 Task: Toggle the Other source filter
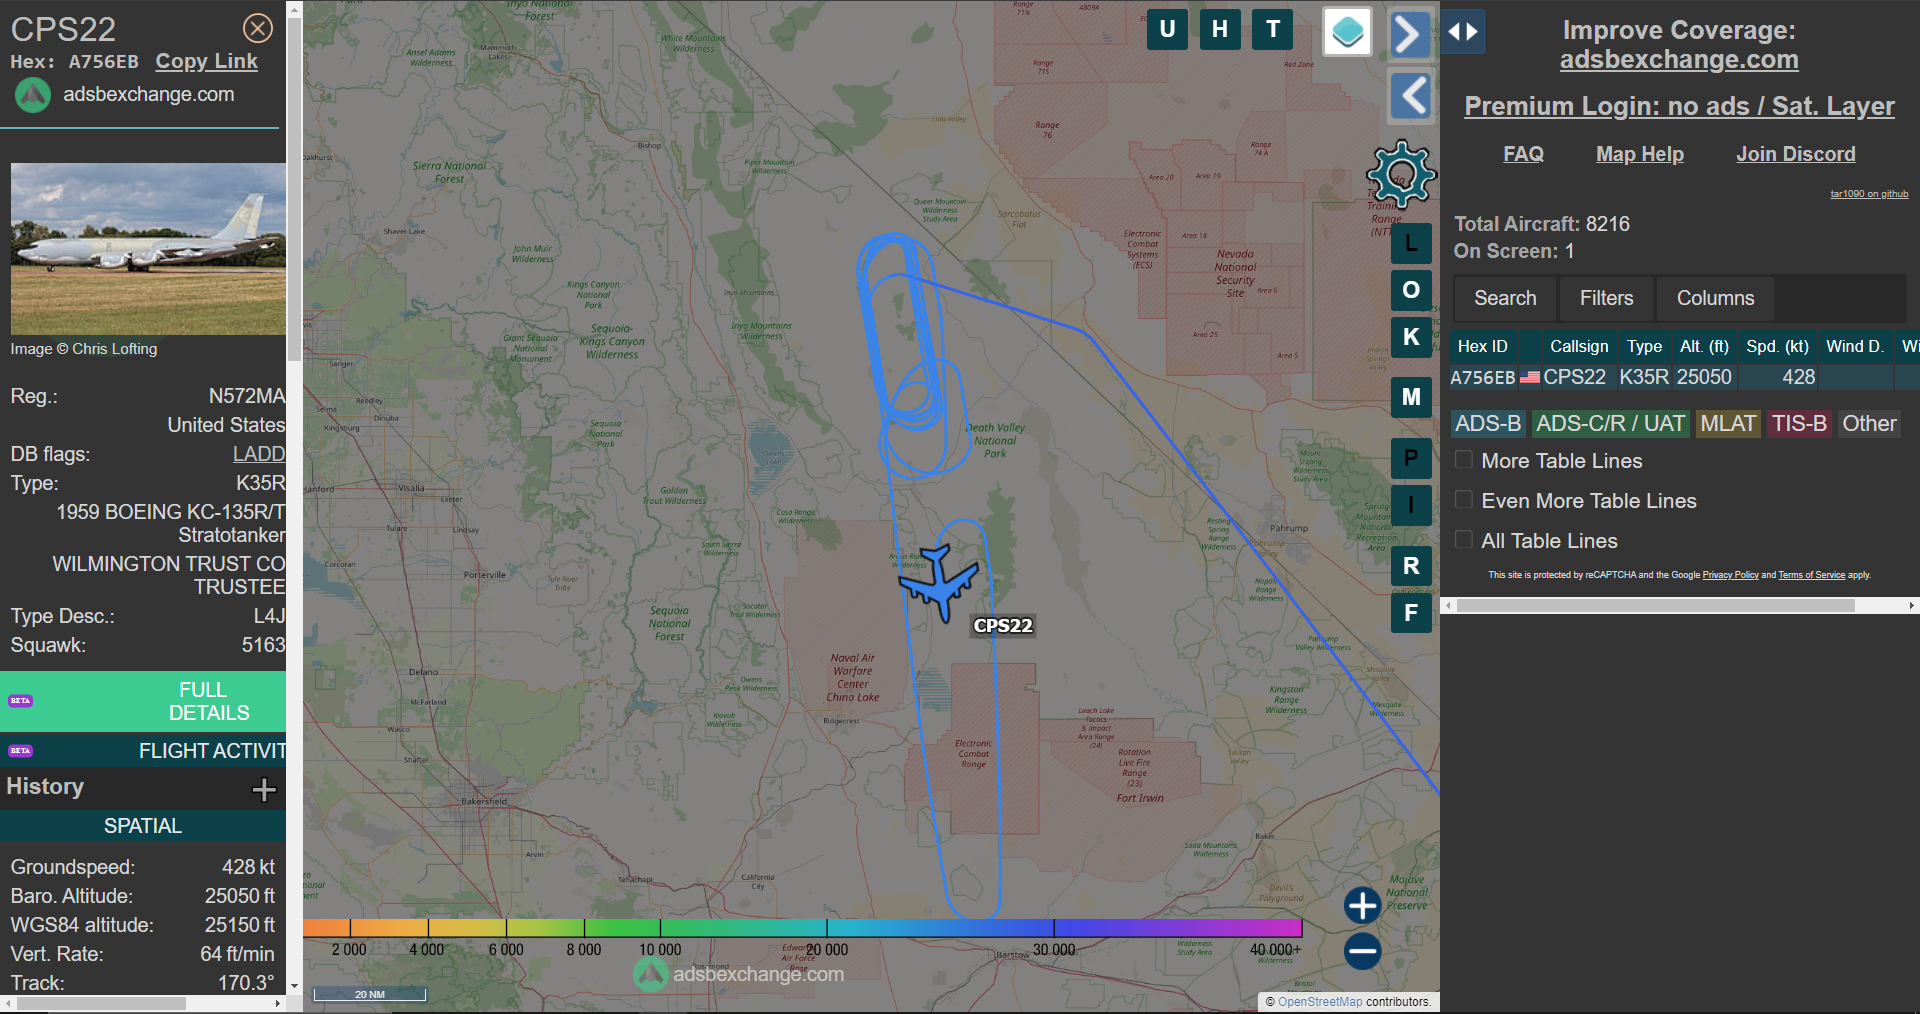(x=1869, y=424)
